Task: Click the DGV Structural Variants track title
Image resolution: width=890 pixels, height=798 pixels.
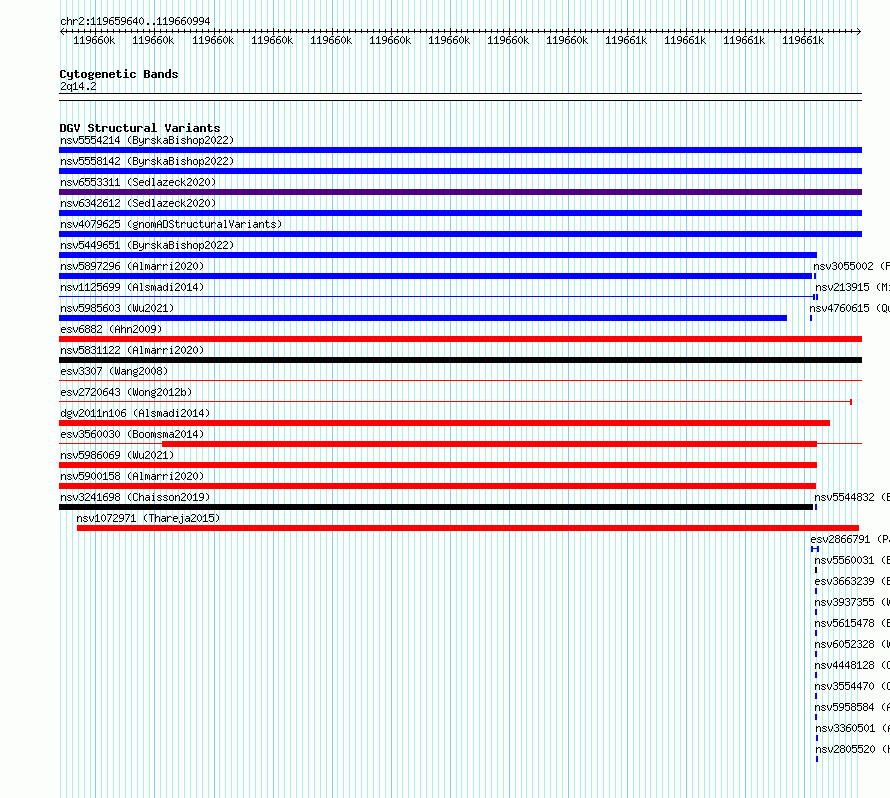Action: pos(140,128)
